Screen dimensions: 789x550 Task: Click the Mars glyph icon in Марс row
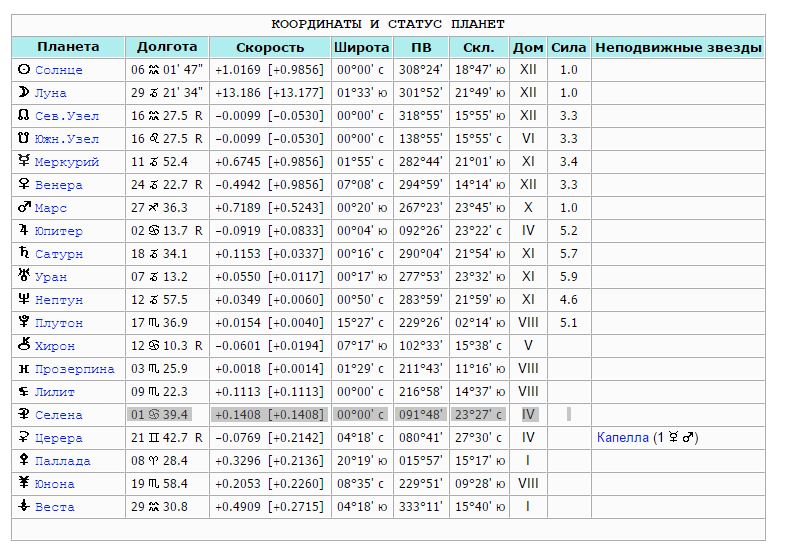(24, 208)
